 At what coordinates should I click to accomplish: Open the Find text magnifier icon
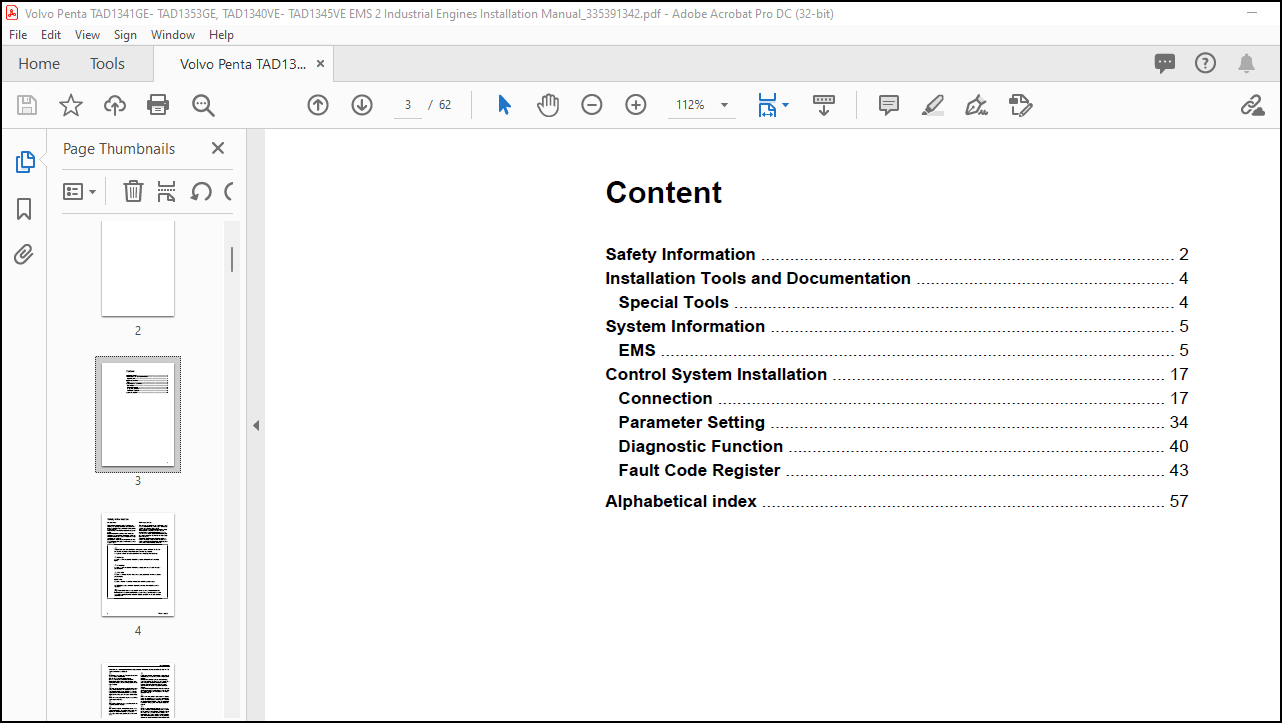point(203,105)
